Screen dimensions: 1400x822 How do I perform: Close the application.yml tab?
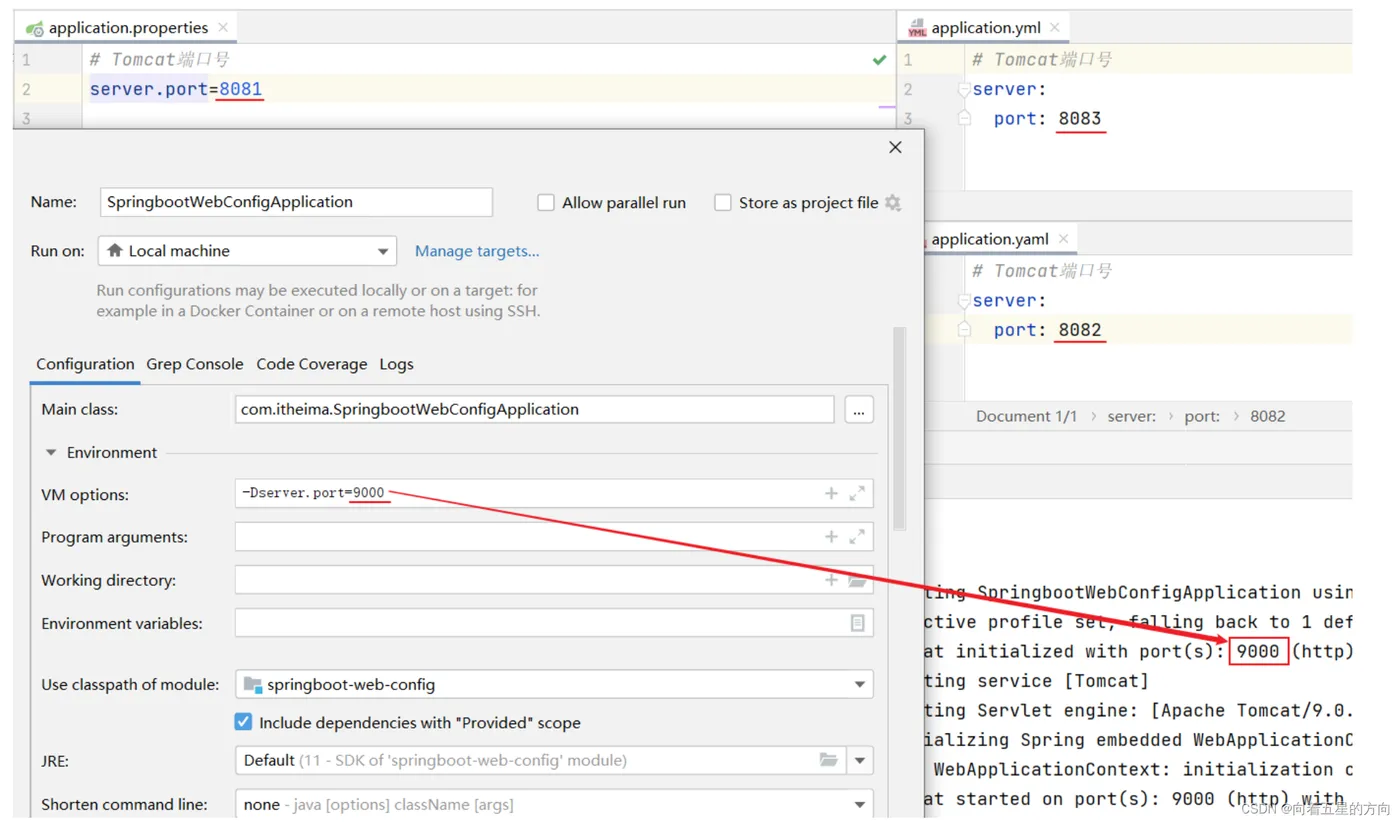click(x=1055, y=28)
